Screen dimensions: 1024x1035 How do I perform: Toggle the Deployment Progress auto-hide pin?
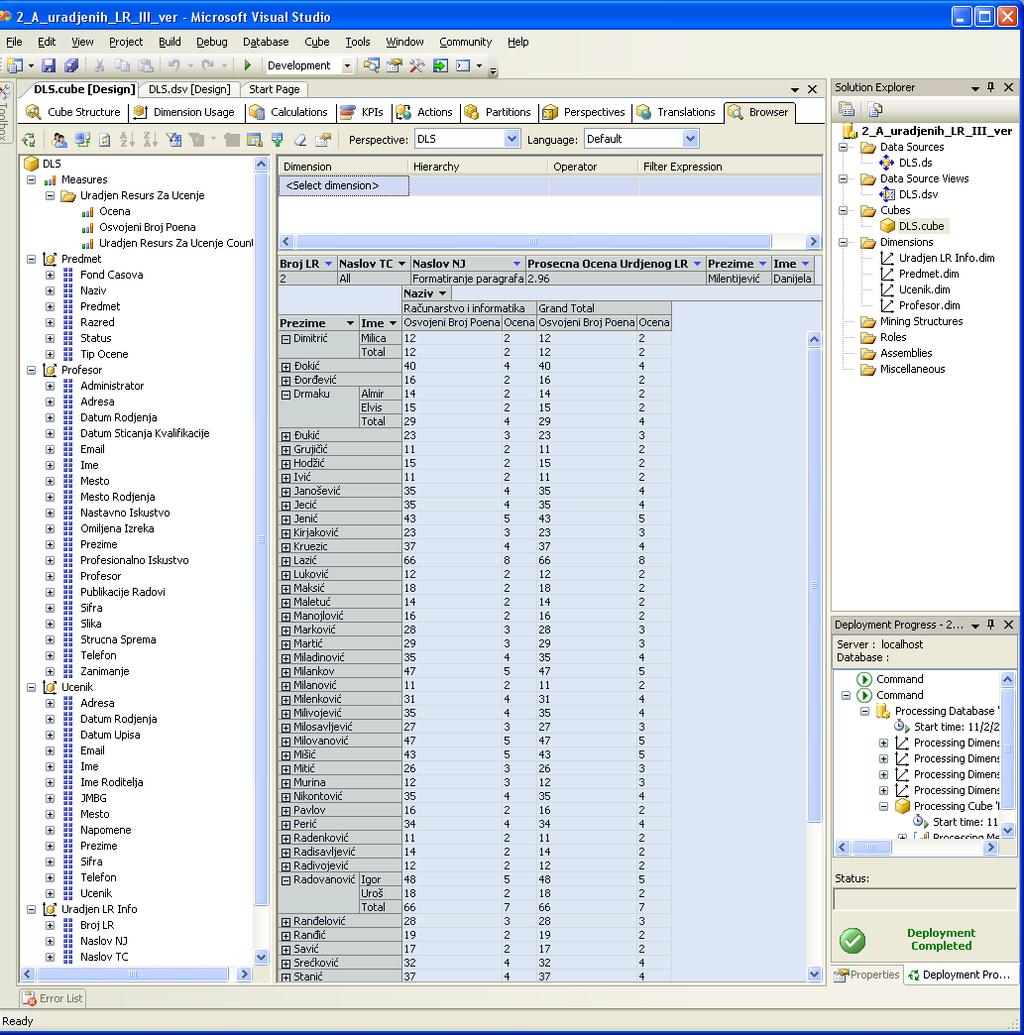tap(990, 624)
